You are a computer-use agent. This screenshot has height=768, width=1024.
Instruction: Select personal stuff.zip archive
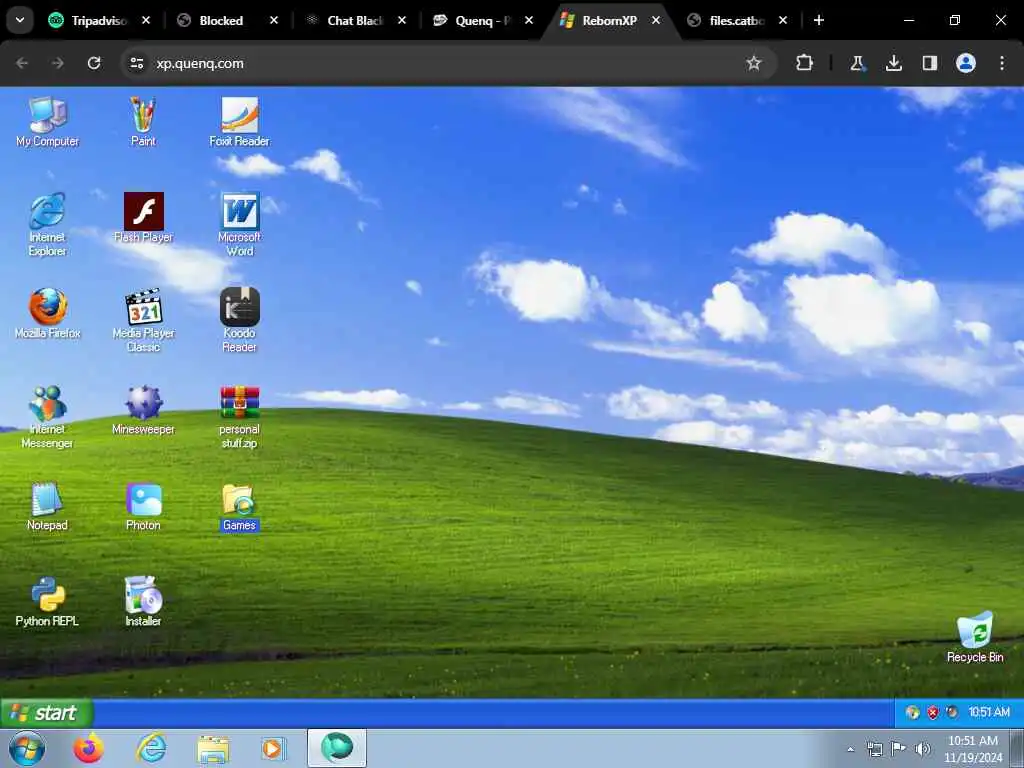coord(240,416)
